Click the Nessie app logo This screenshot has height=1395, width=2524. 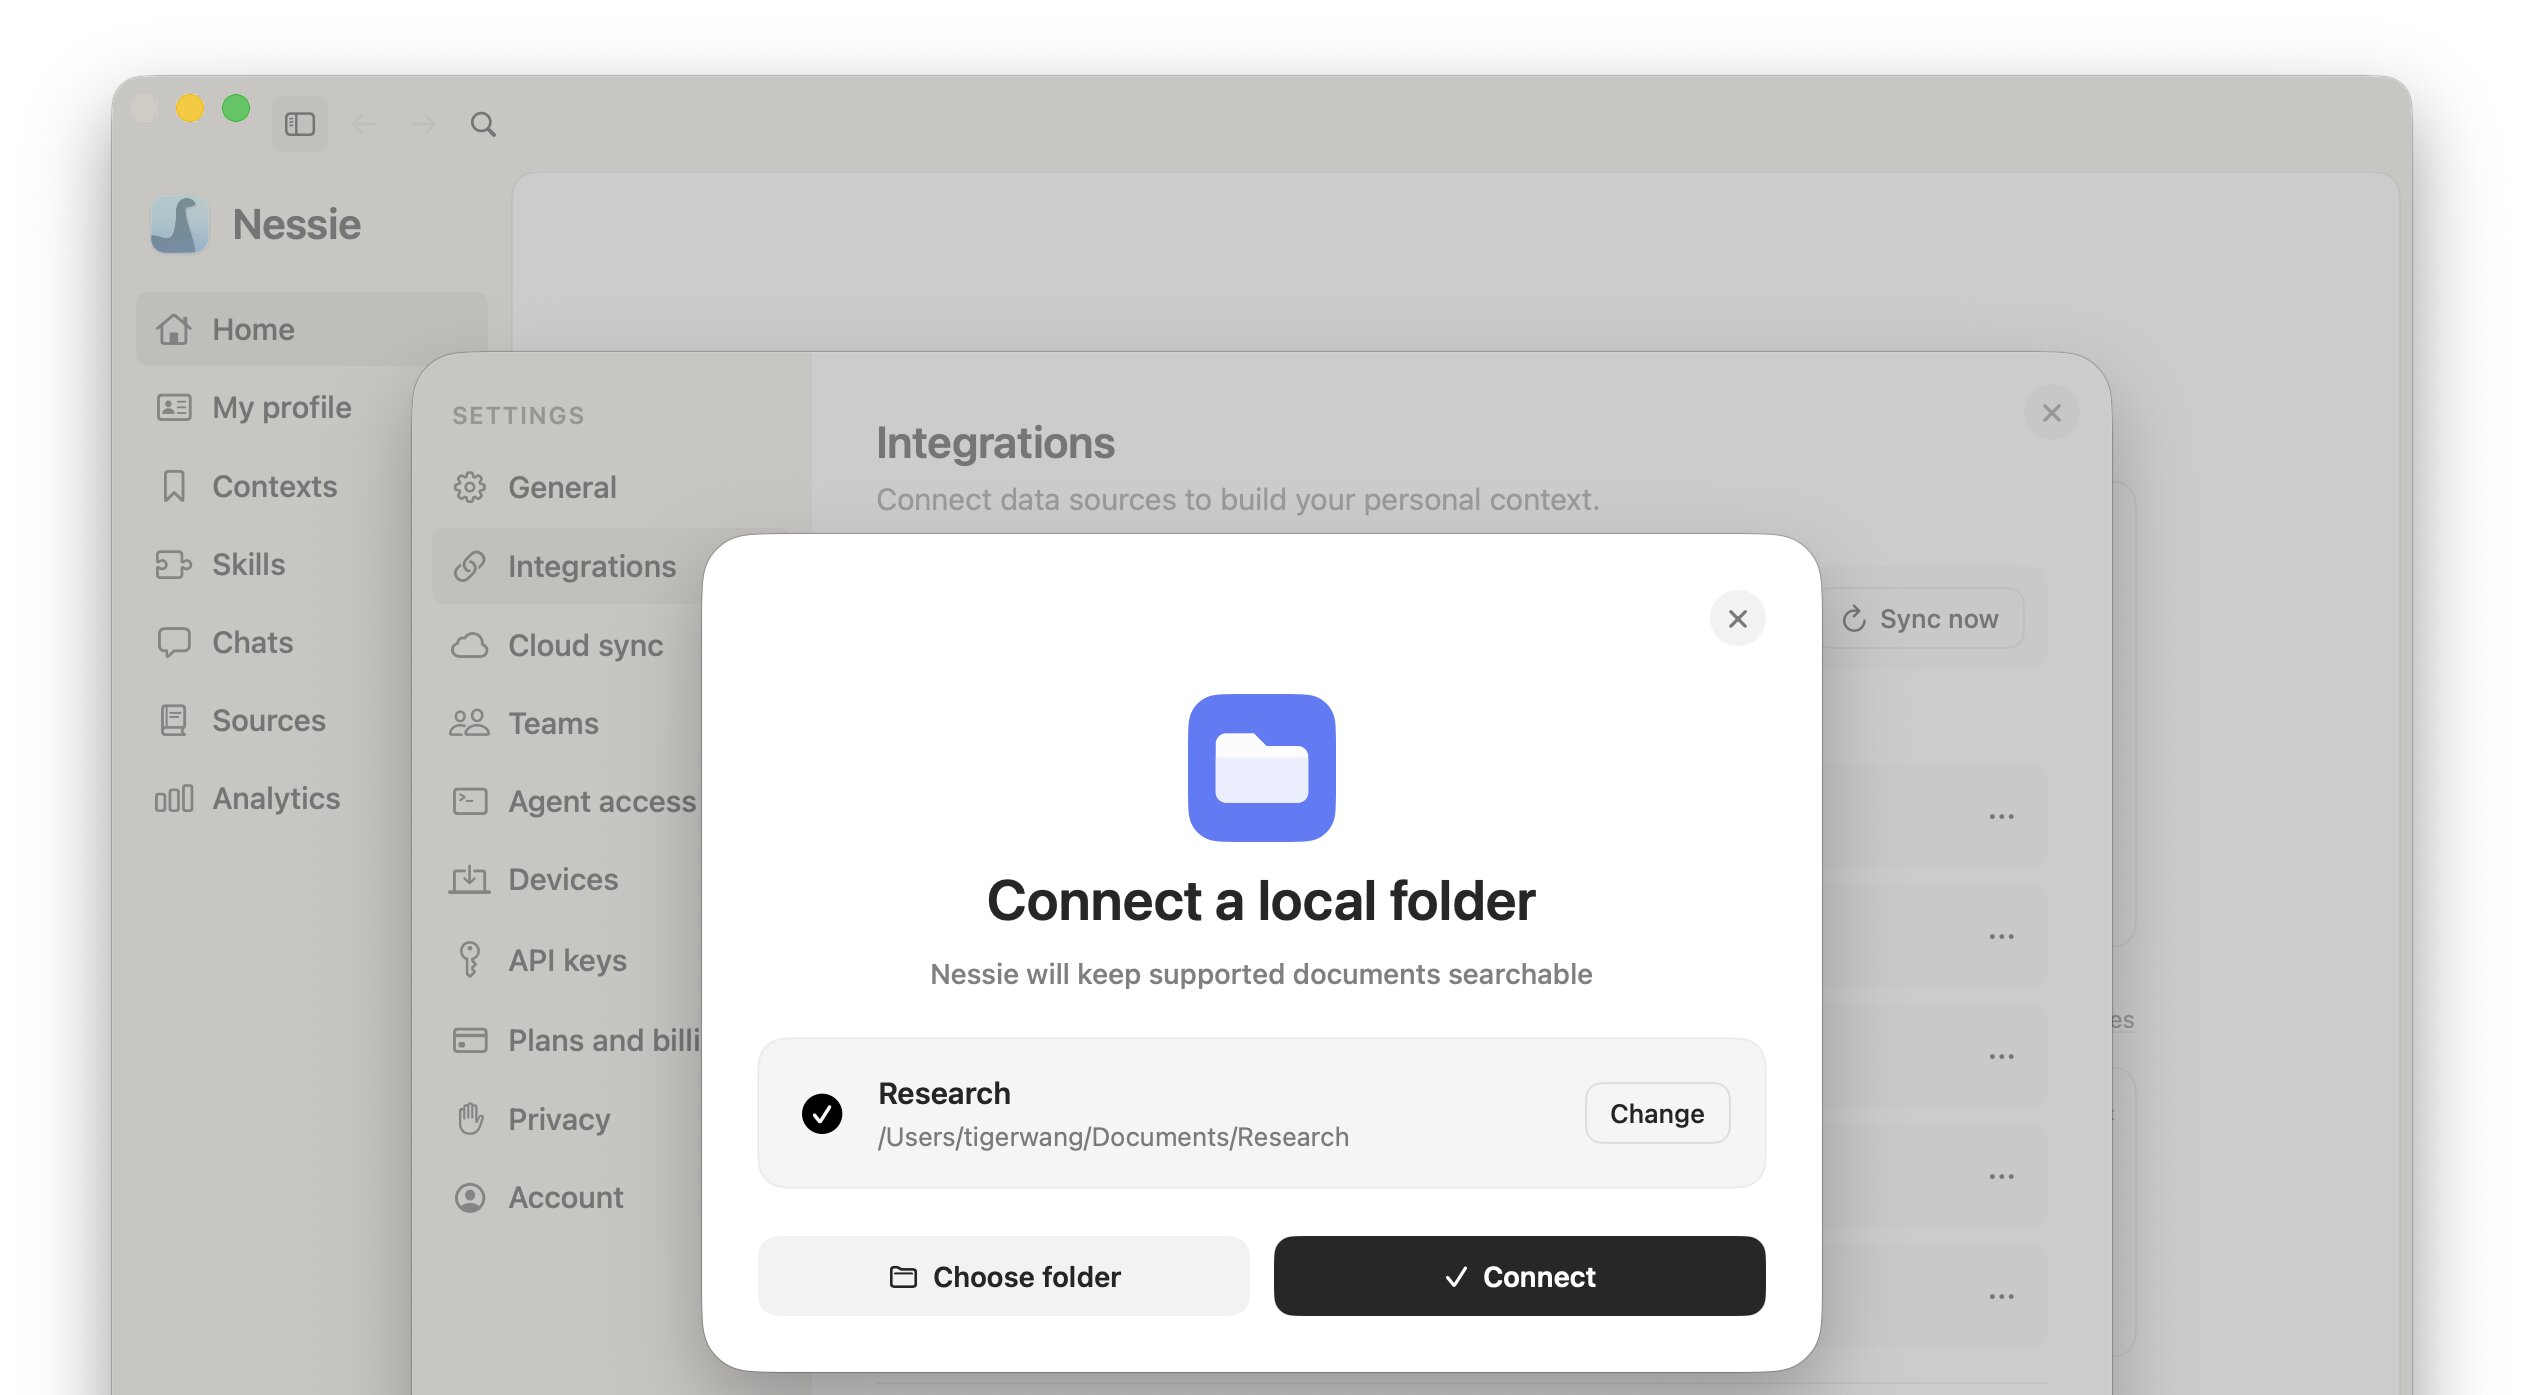click(x=180, y=224)
